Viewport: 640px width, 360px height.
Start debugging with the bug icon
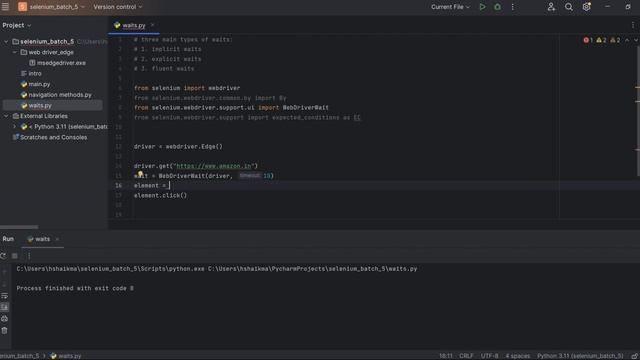[x=498, y=7]
